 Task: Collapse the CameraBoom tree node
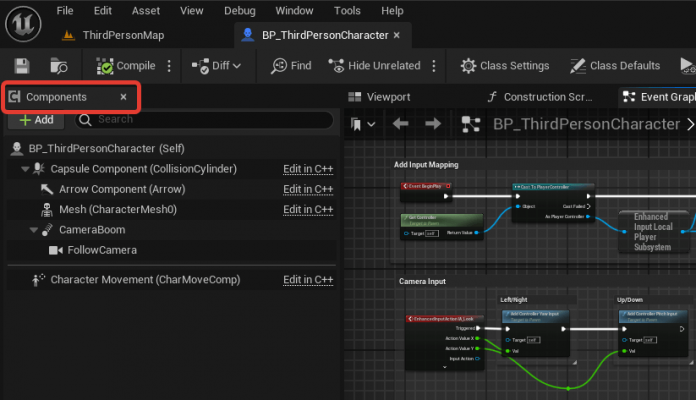click(34, 230)
